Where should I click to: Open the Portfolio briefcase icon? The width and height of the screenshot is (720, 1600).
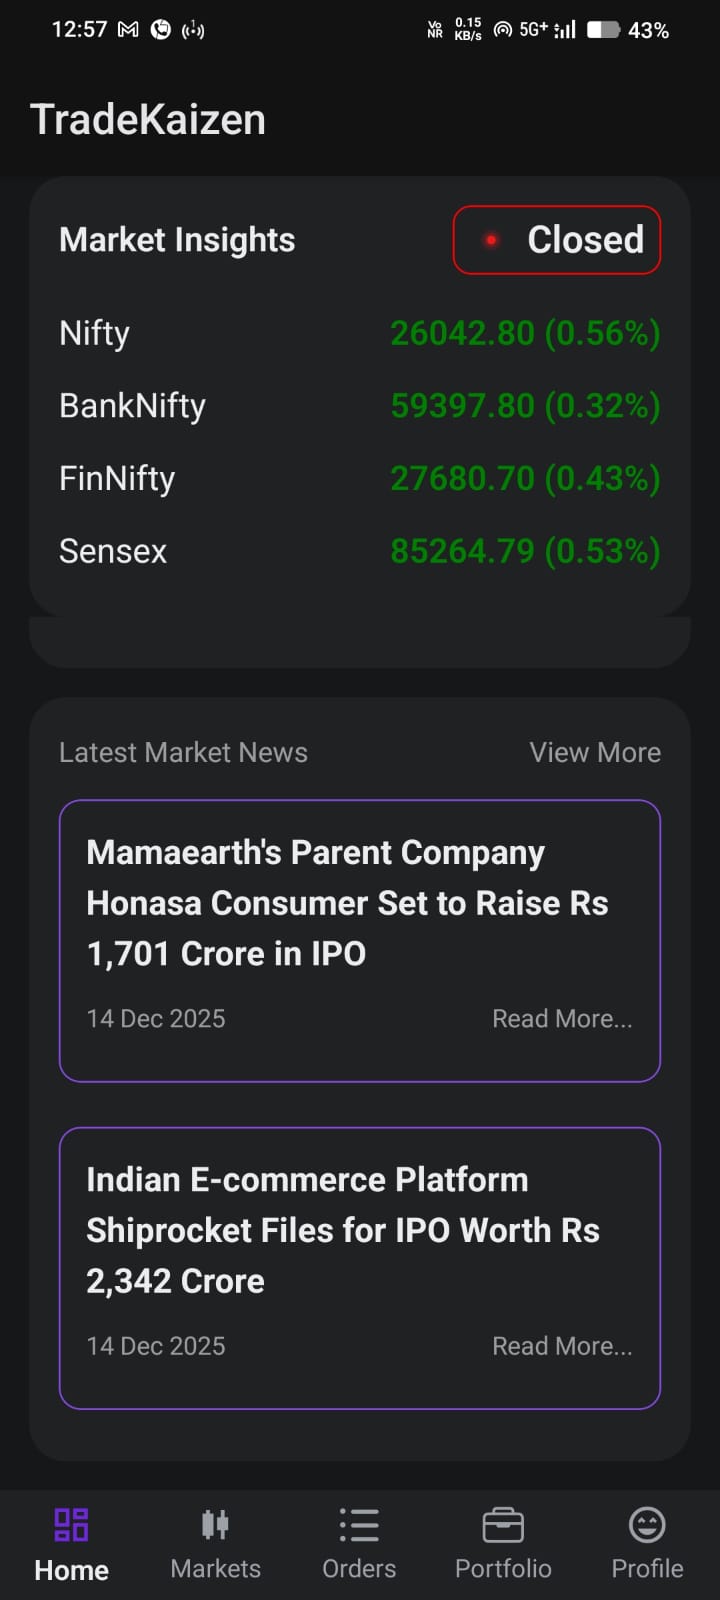pyautogui.click(x=503, y=1526)
